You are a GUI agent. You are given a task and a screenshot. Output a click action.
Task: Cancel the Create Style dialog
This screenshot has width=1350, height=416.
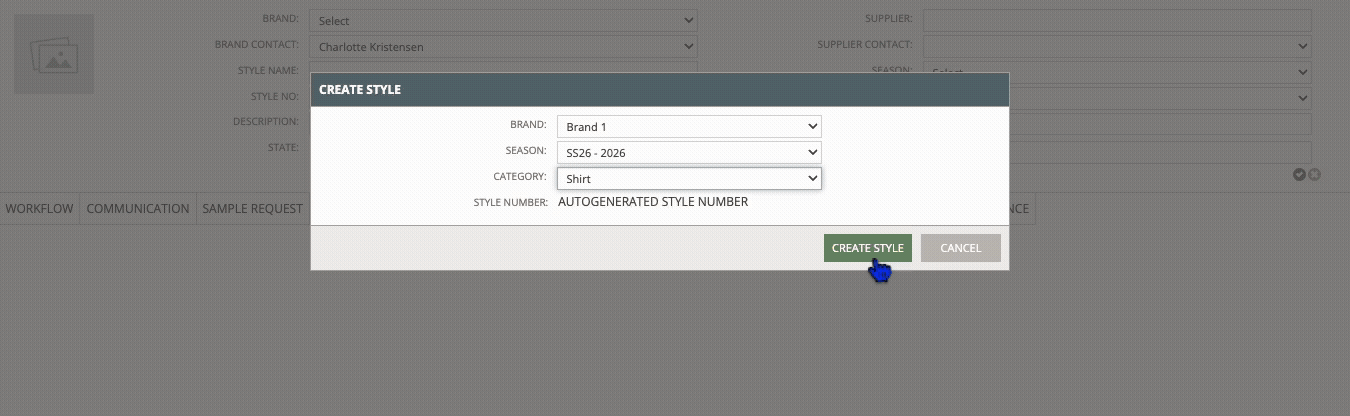pos(960,248)
